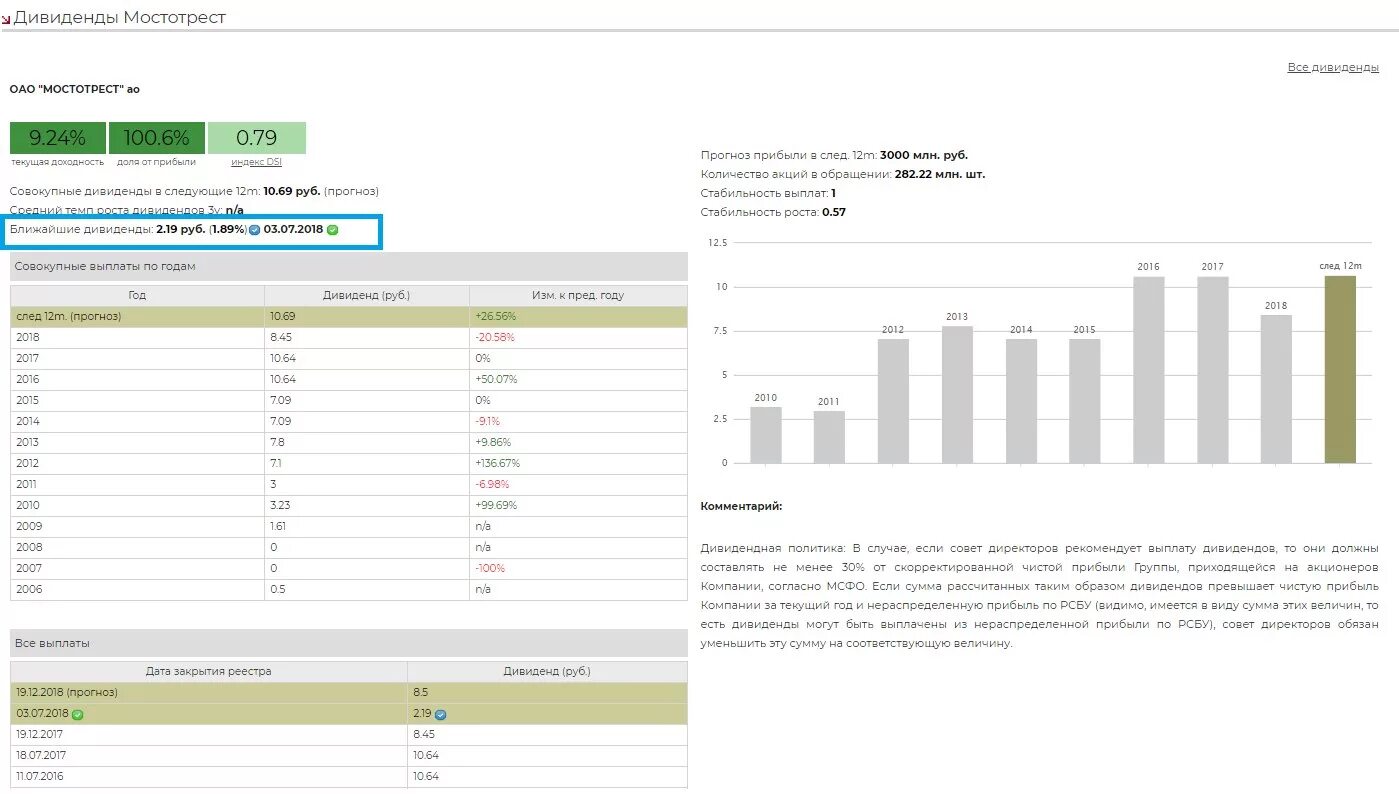Screen dimensions: 1399x794
Task: Click the Все выплаты section header
Action: [349, 643]
